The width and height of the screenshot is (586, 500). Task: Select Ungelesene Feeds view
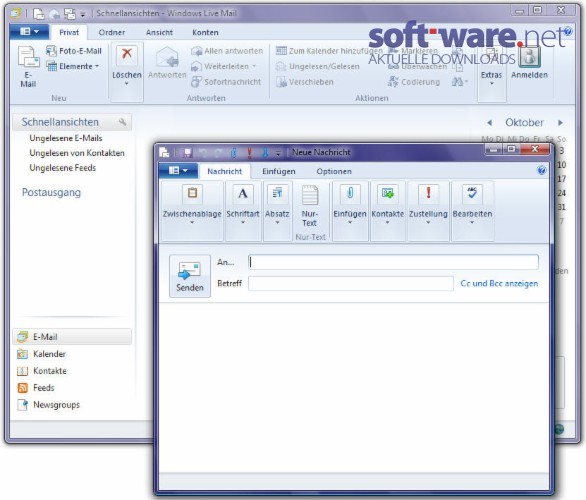pyautogui.click(x=62, y=168)
